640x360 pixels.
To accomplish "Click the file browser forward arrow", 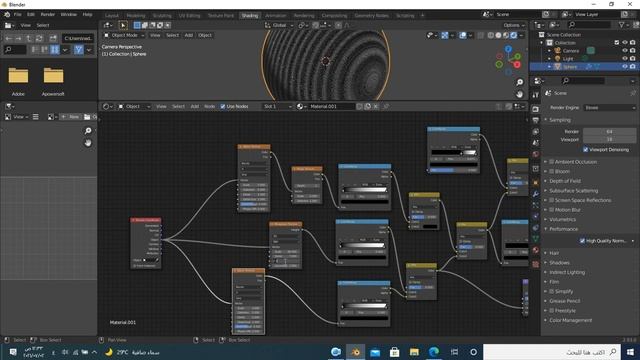I will coord(18,38).
